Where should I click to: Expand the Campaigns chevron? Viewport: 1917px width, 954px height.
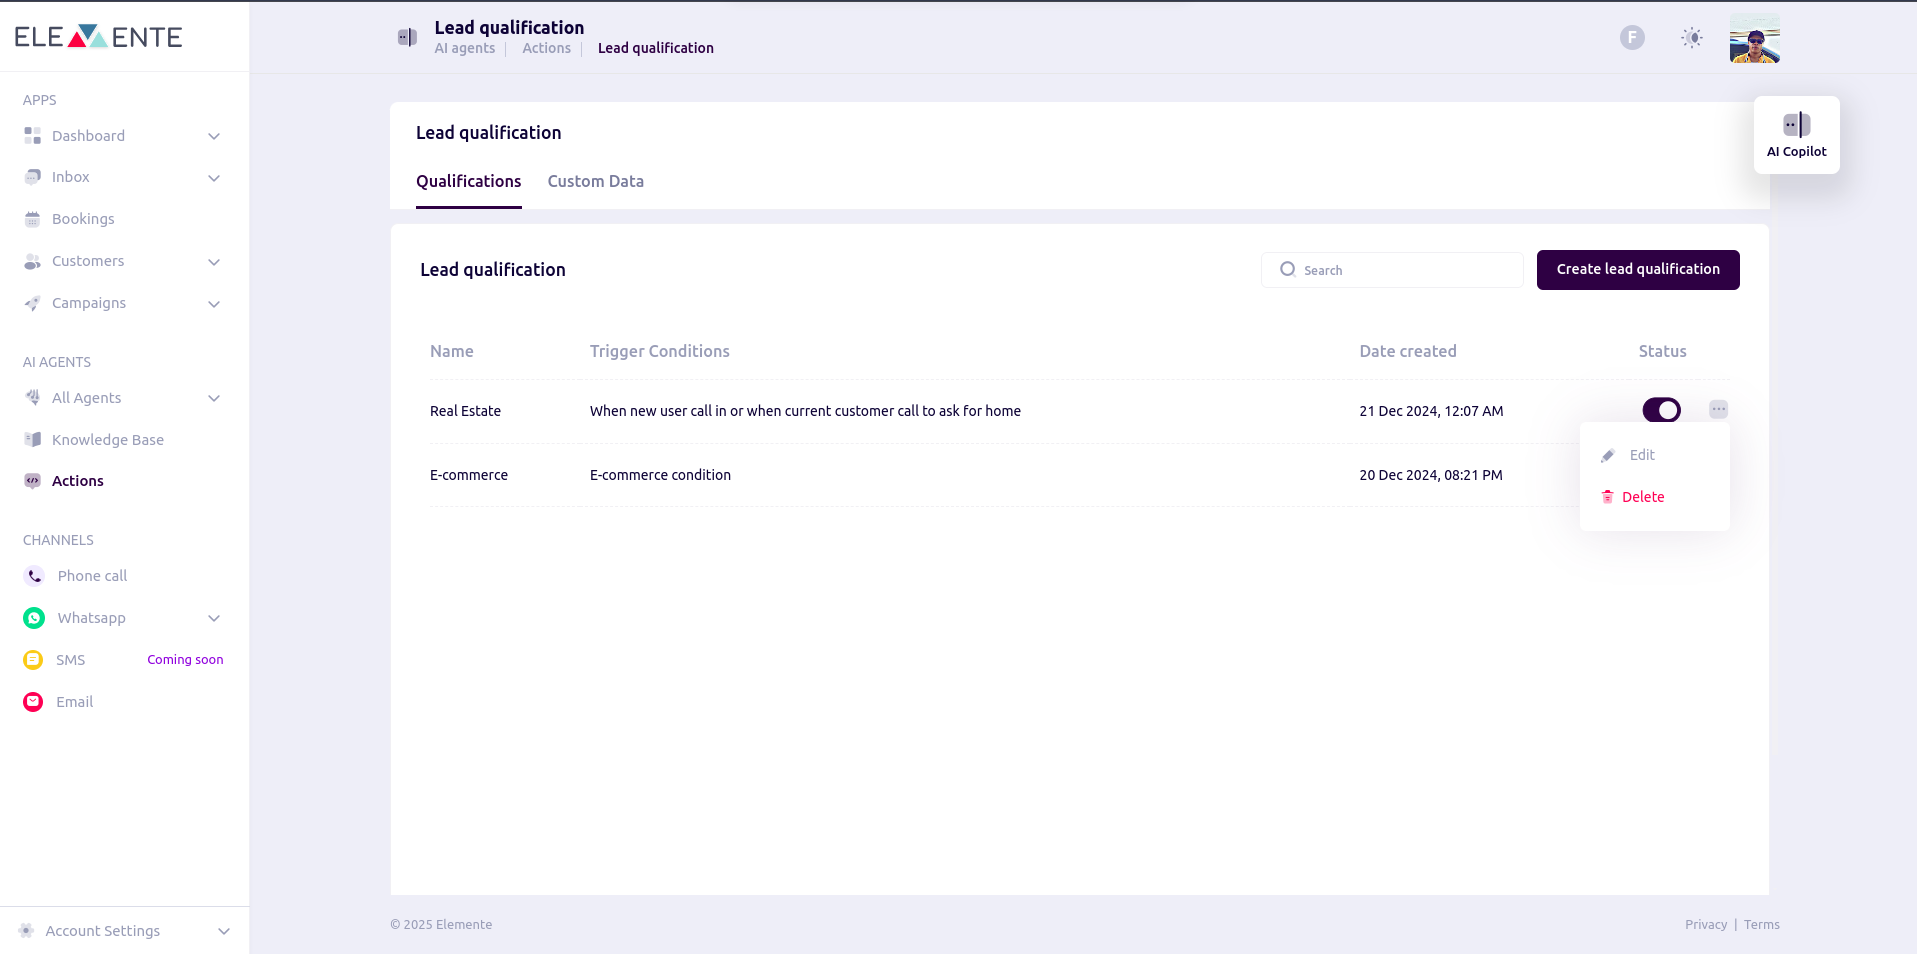coord(214,304)
